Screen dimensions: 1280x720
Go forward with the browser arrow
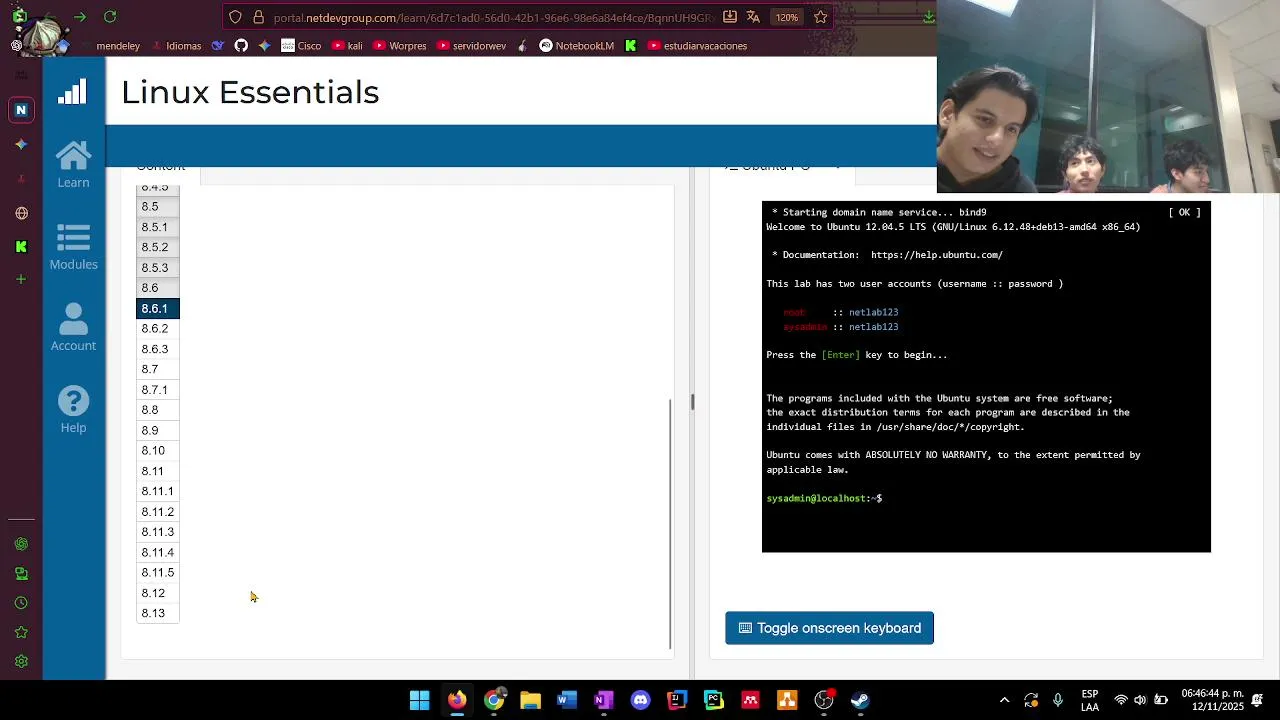pos(80,17)
